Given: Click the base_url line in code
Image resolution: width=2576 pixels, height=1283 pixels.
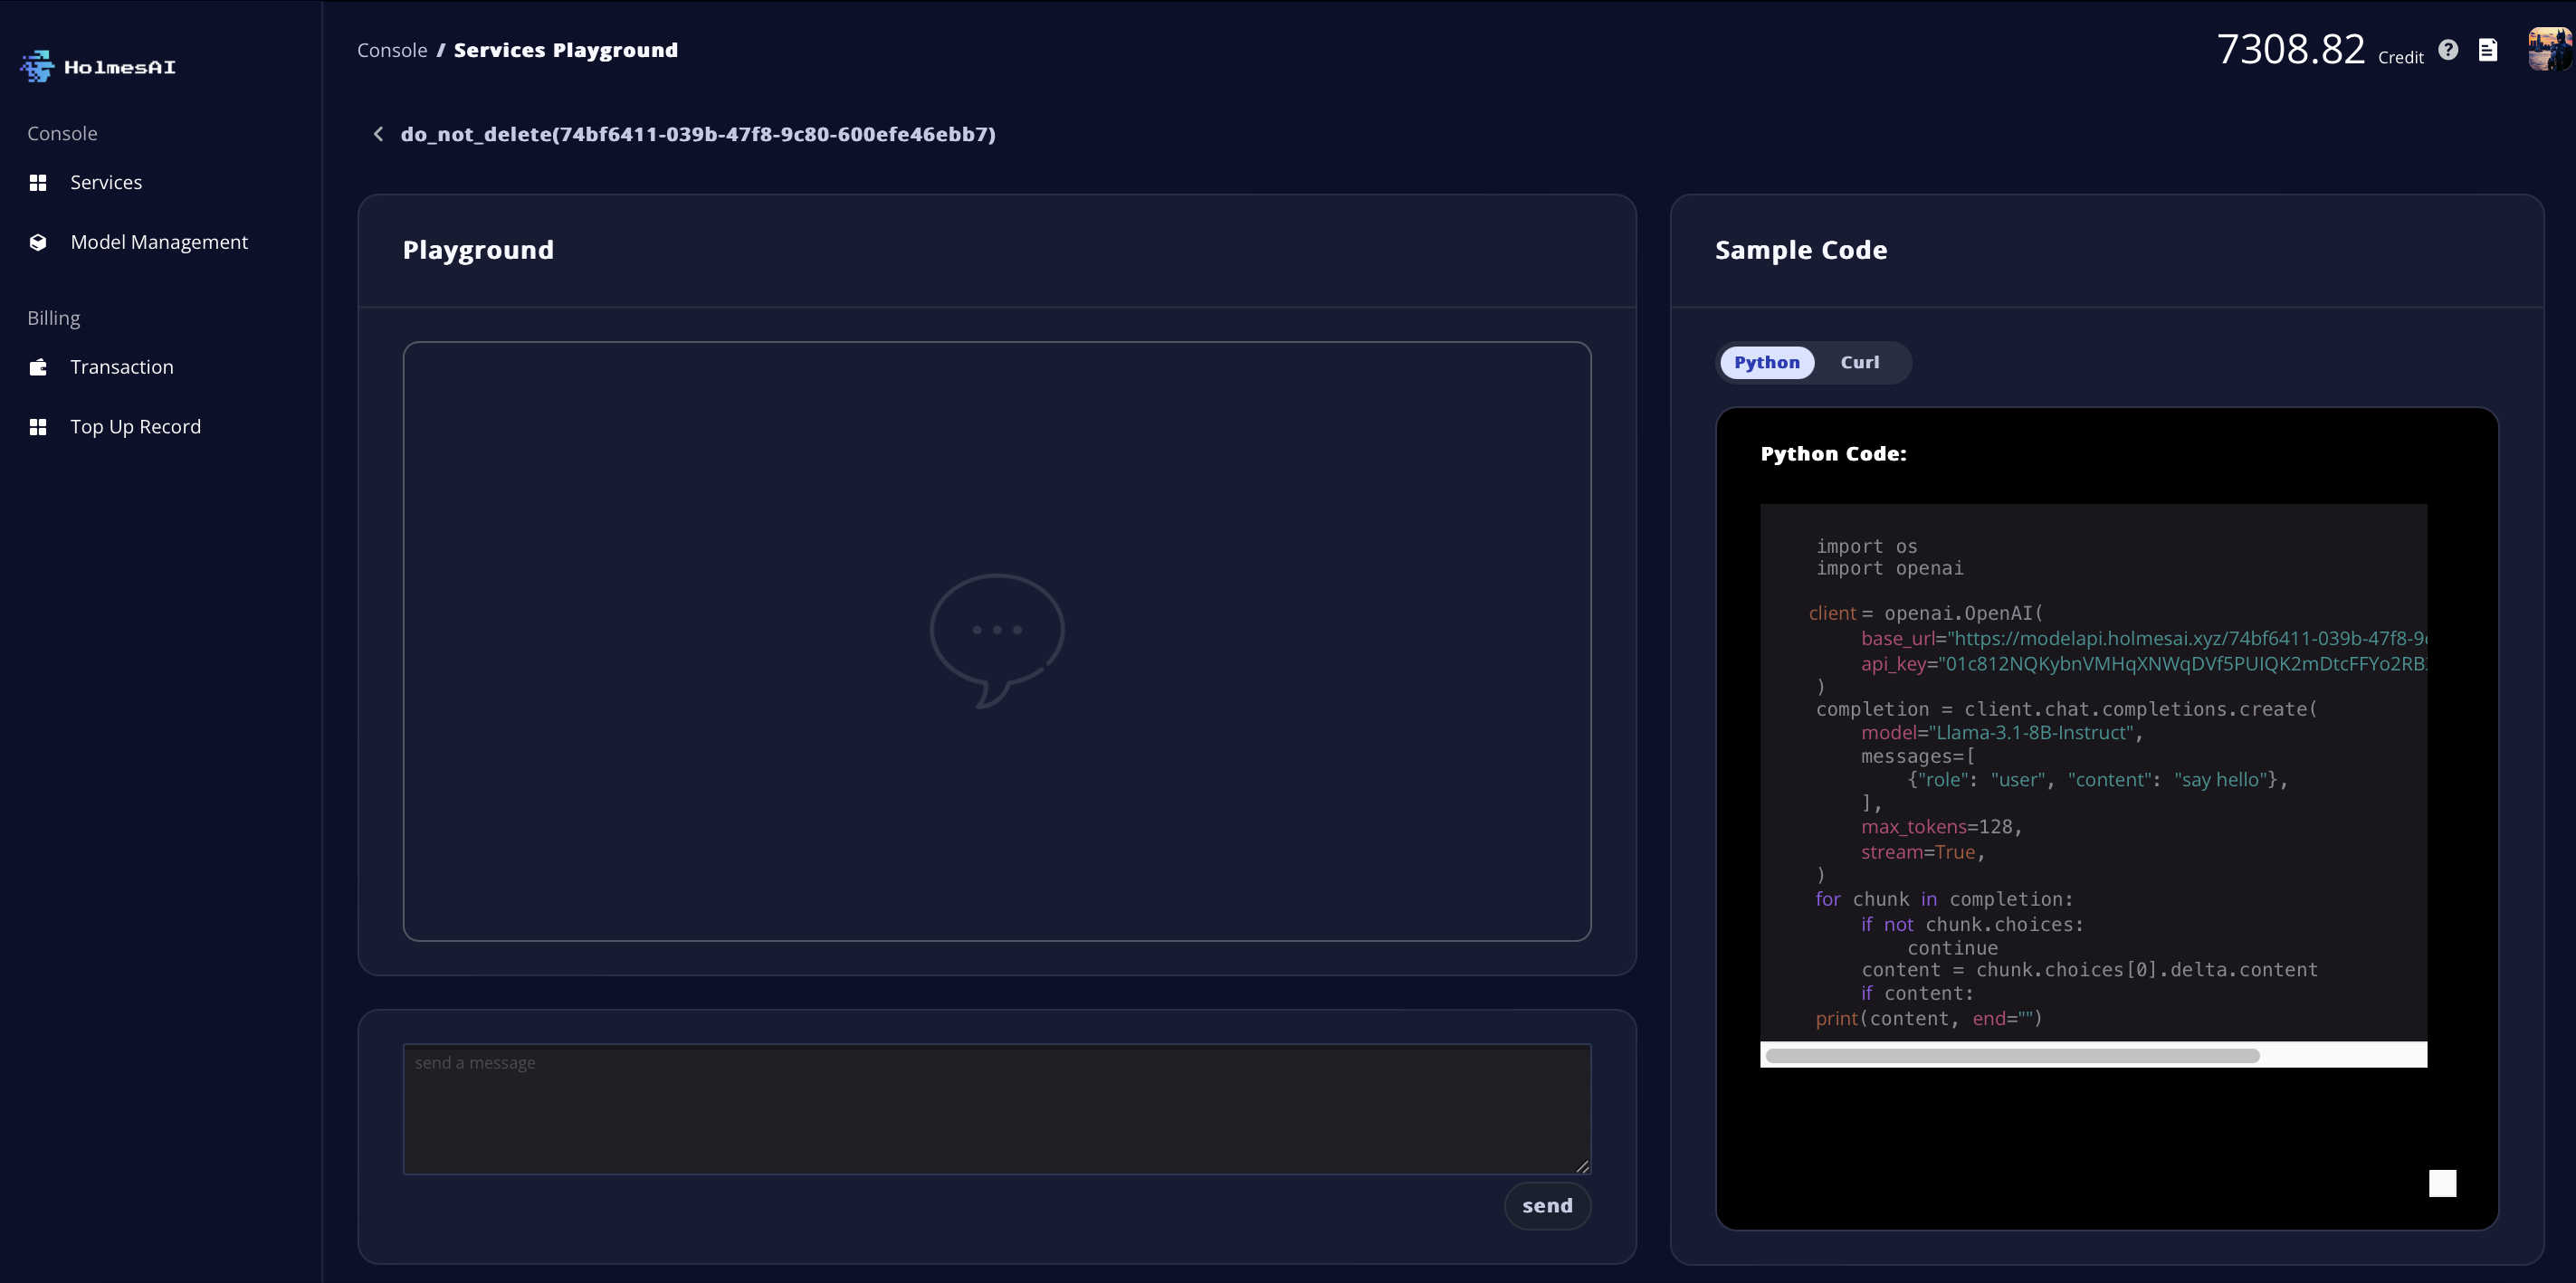Looking at the screenshot, I should coord(2143,638).
